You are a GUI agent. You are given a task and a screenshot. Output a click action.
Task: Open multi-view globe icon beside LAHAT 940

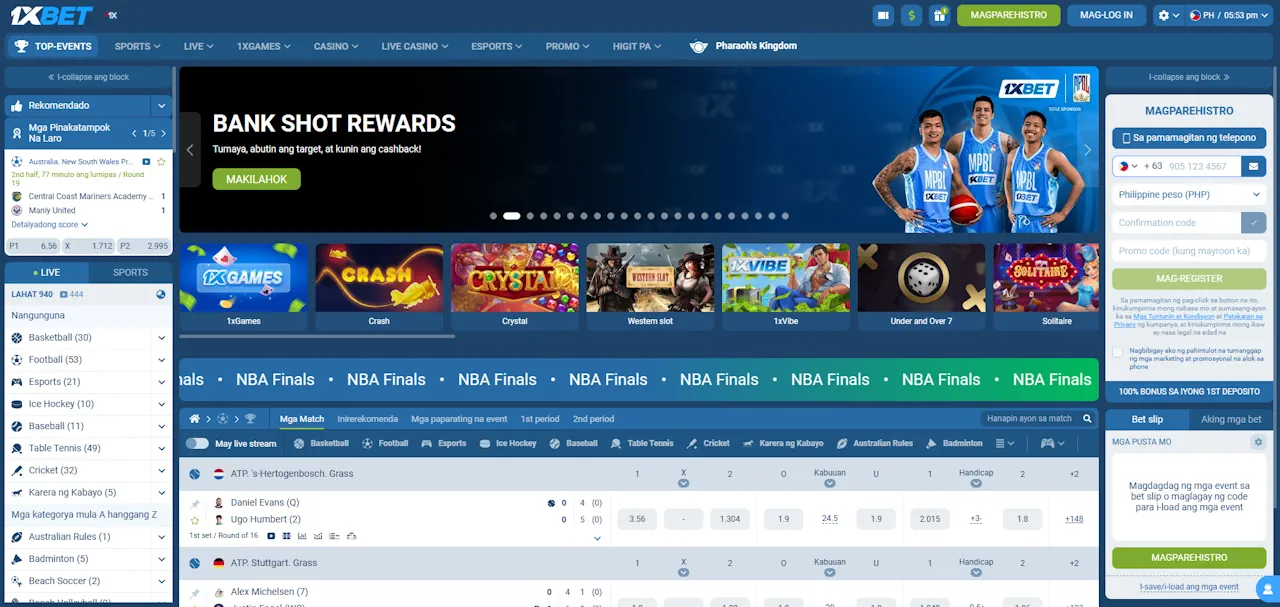tap(161, 295)
